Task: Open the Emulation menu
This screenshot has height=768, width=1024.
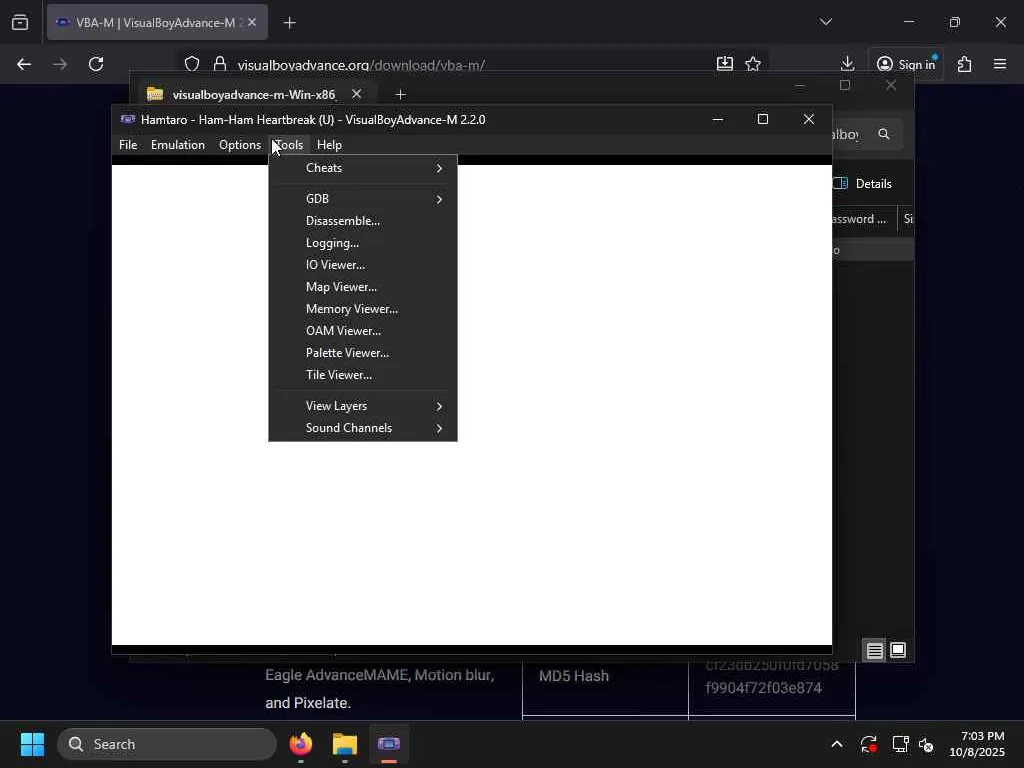Action: [178, 145]
